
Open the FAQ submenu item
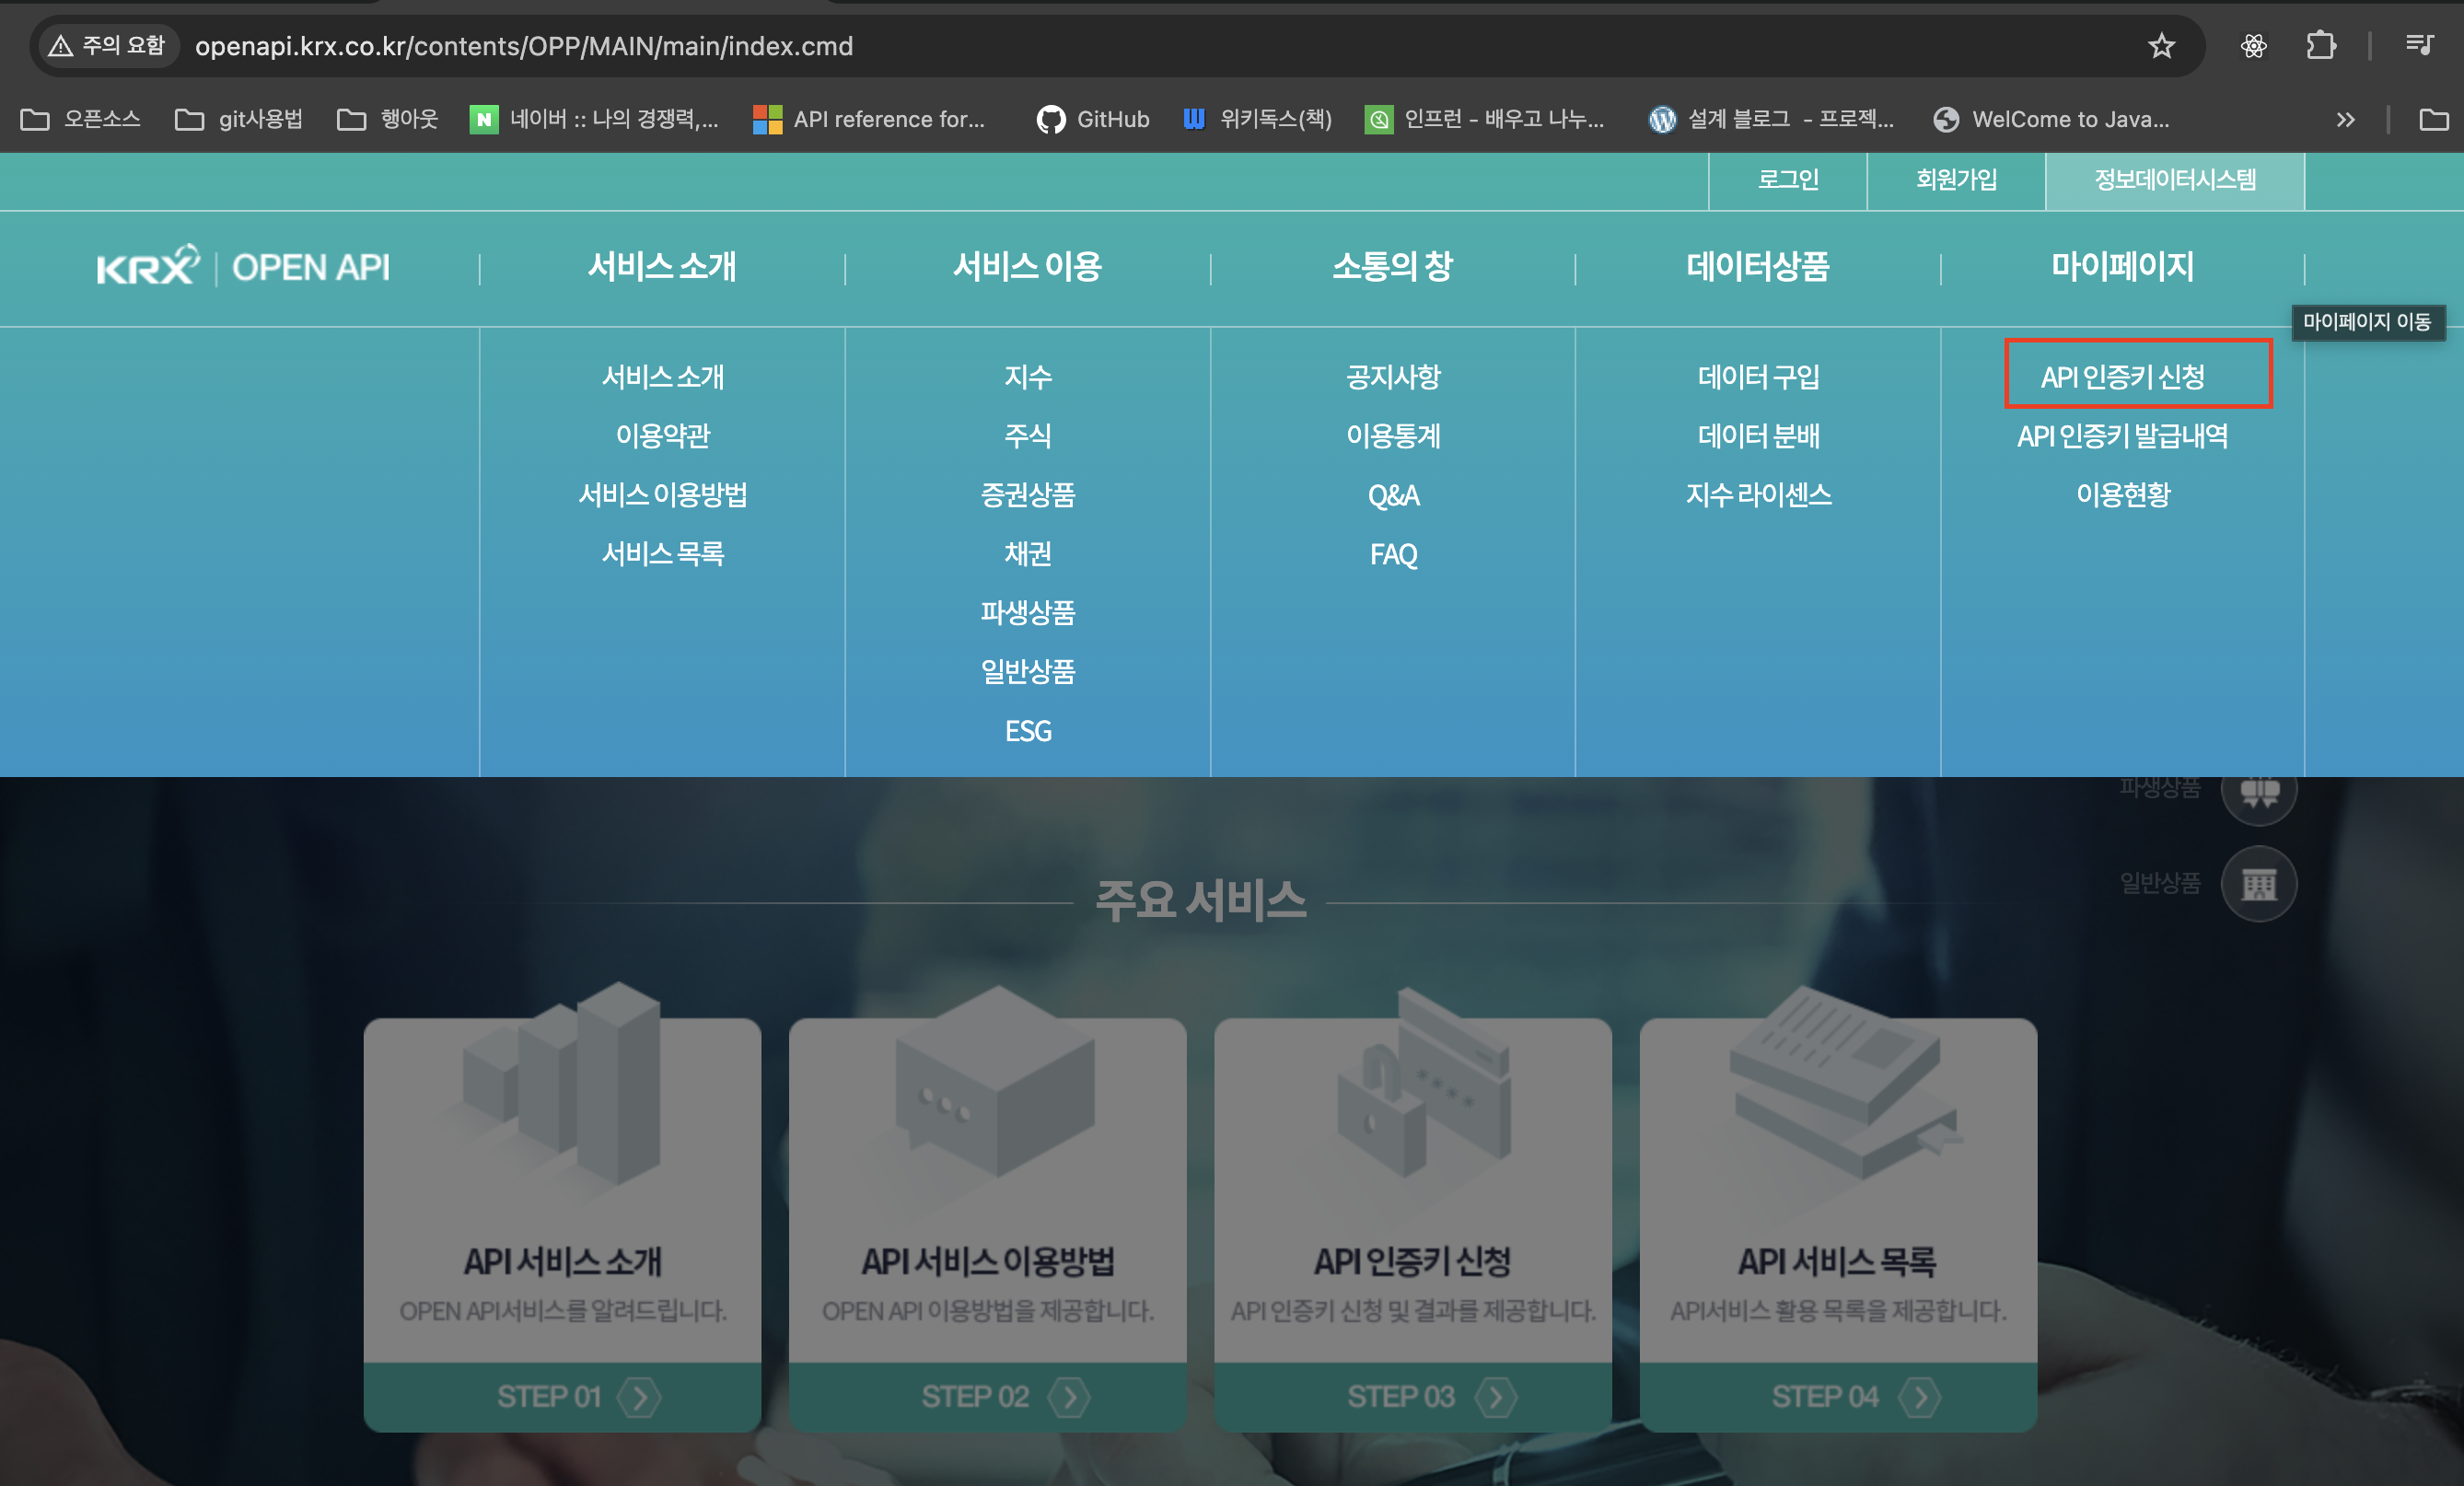[1393, 554]
